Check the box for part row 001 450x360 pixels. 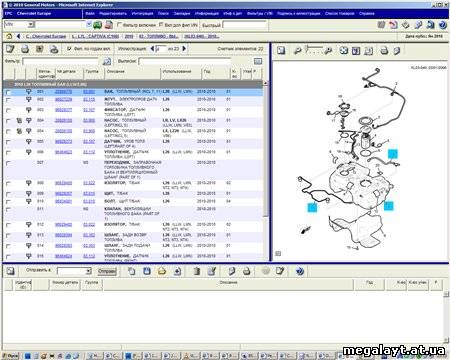point(8,92)
